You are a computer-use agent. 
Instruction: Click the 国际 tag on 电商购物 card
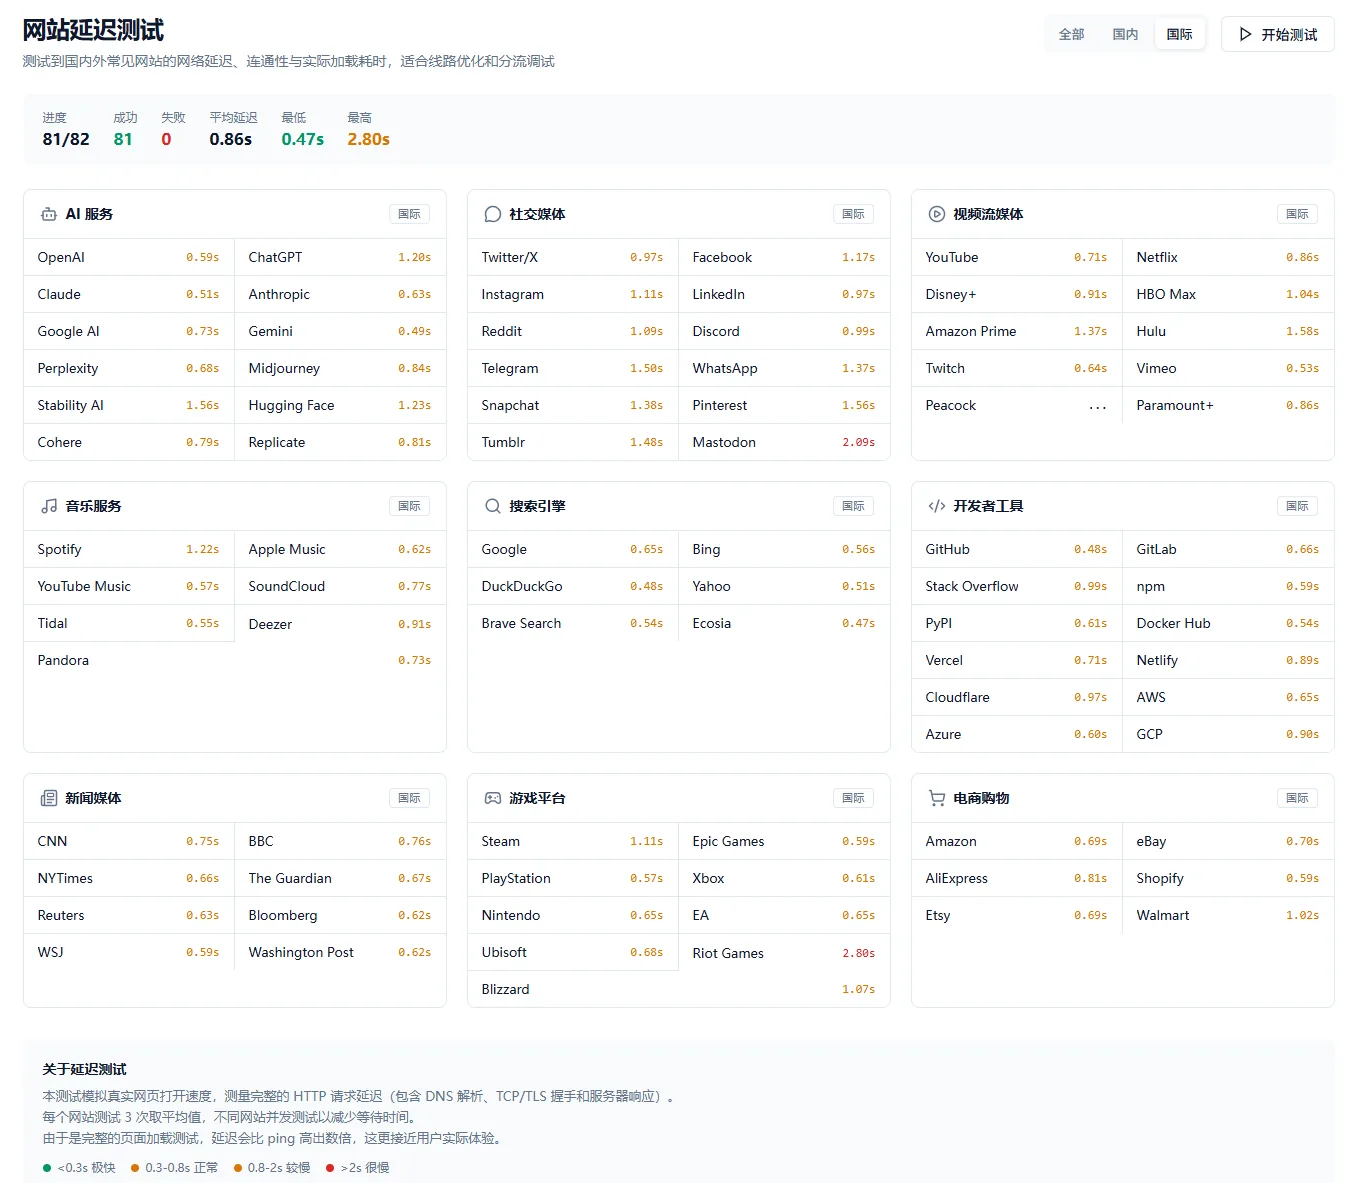click(1298, 798)
